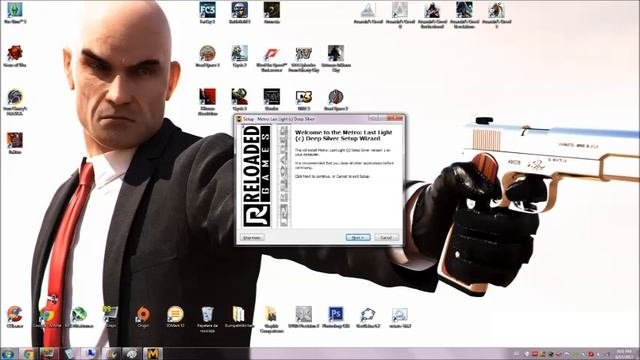Open the CCleaner desktop shortcut
640x360 pixels.
click(15, 317)
